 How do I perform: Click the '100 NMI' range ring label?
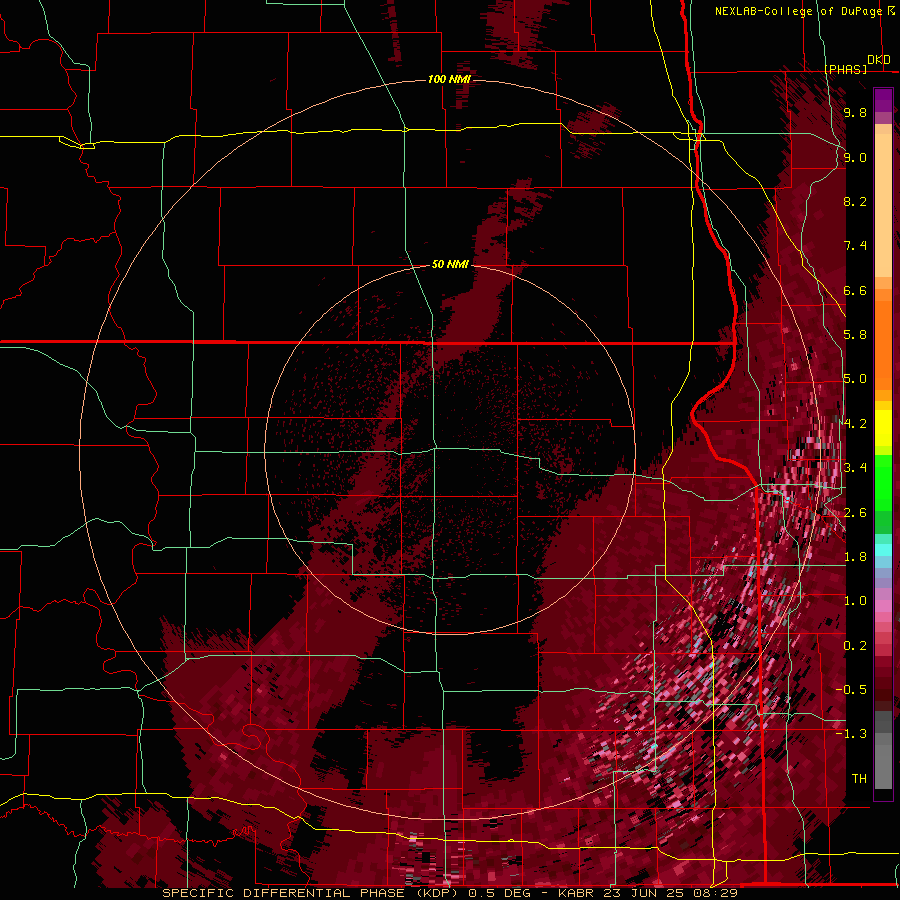449,79
